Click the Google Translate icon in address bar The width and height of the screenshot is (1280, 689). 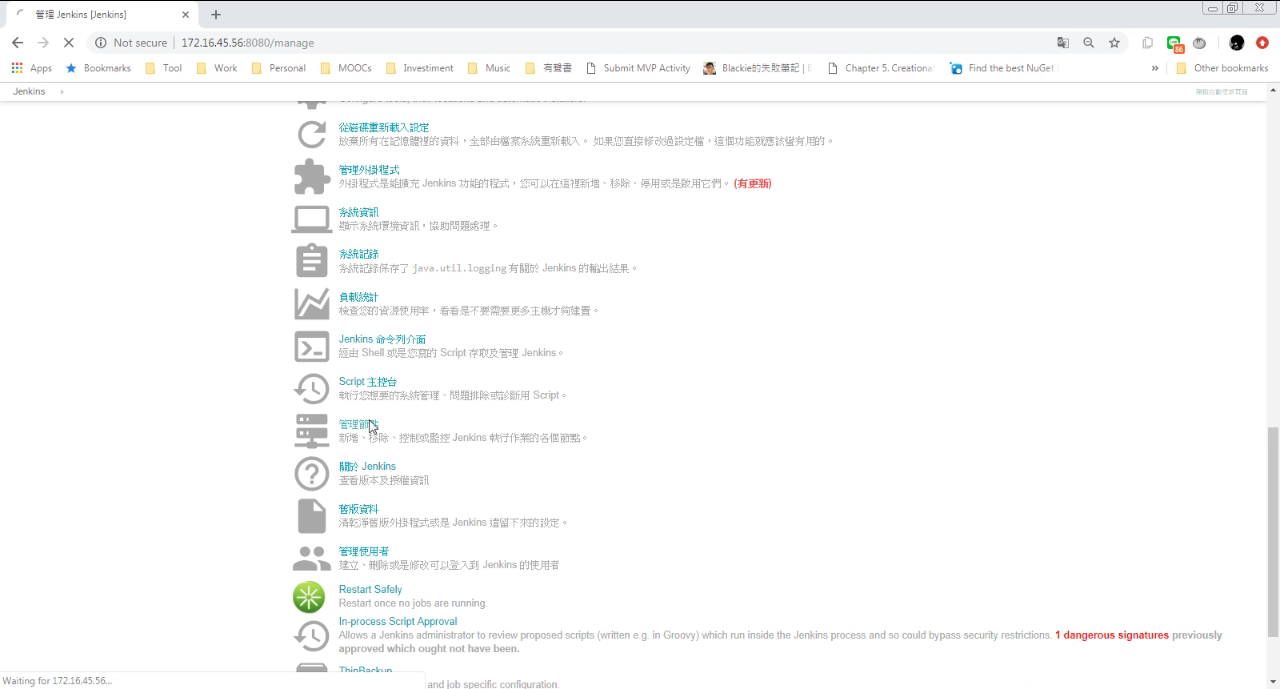click(x=1063, y=43)
